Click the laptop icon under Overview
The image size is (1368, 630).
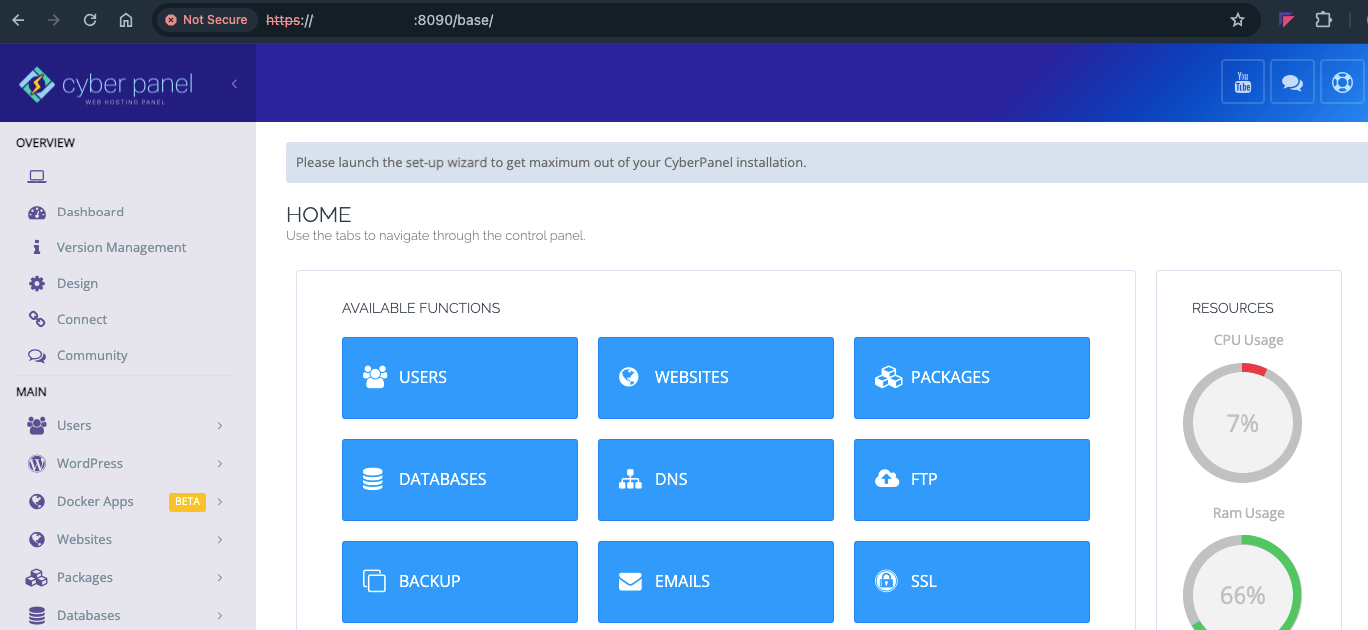pyautogui.click(x=37, y=177)
